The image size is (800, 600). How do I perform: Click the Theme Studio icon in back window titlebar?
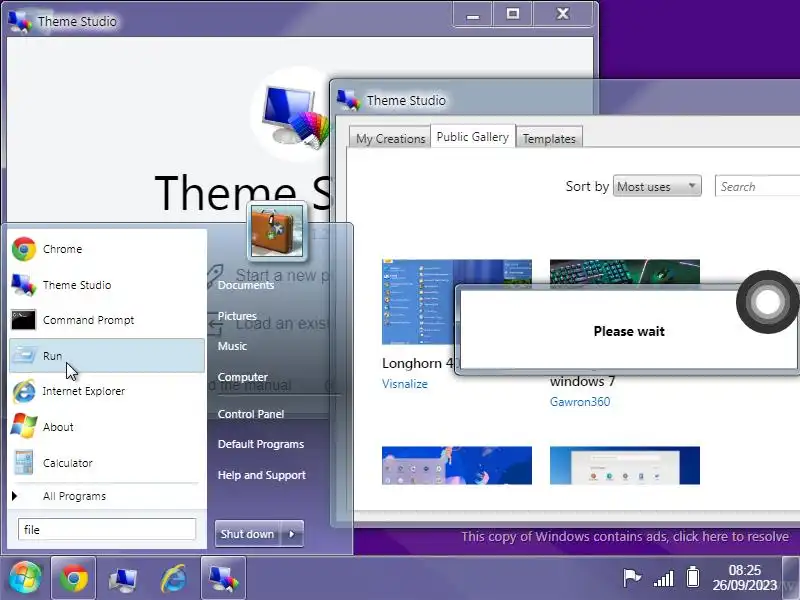[x=20, y=21]
